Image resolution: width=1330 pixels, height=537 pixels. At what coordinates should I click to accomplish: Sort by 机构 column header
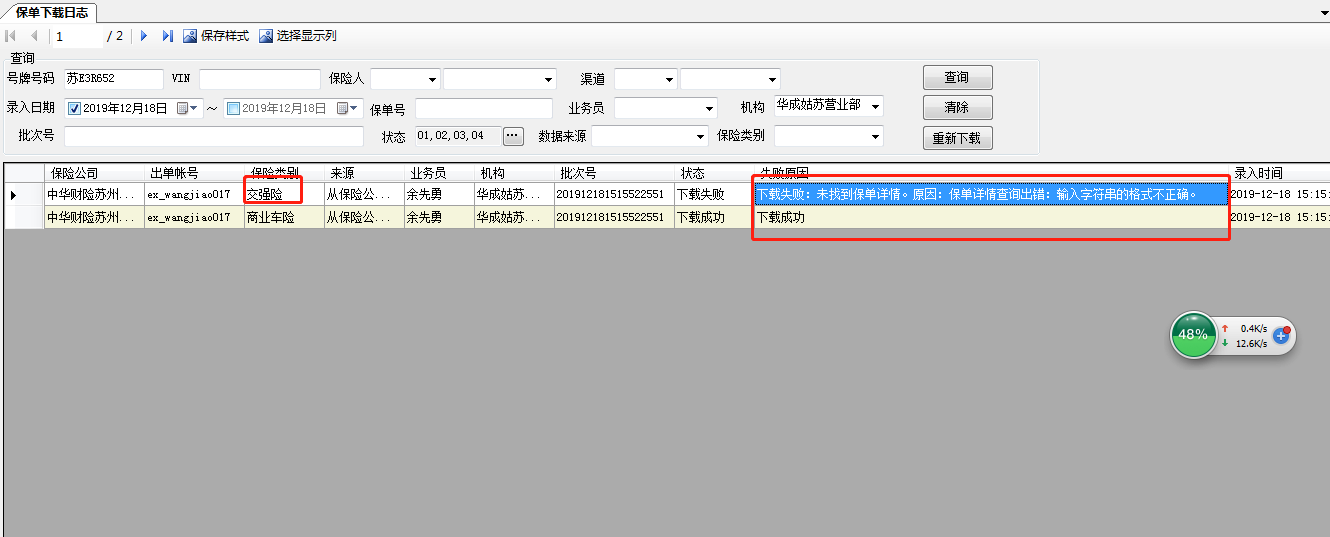point(514,173)
